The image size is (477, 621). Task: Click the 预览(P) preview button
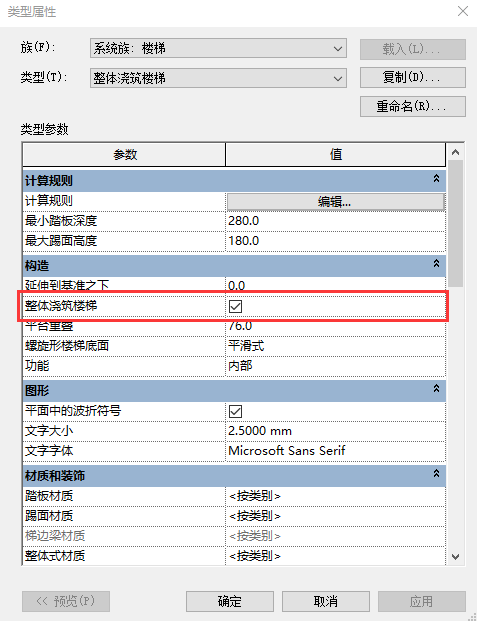[x=66, y=602]
